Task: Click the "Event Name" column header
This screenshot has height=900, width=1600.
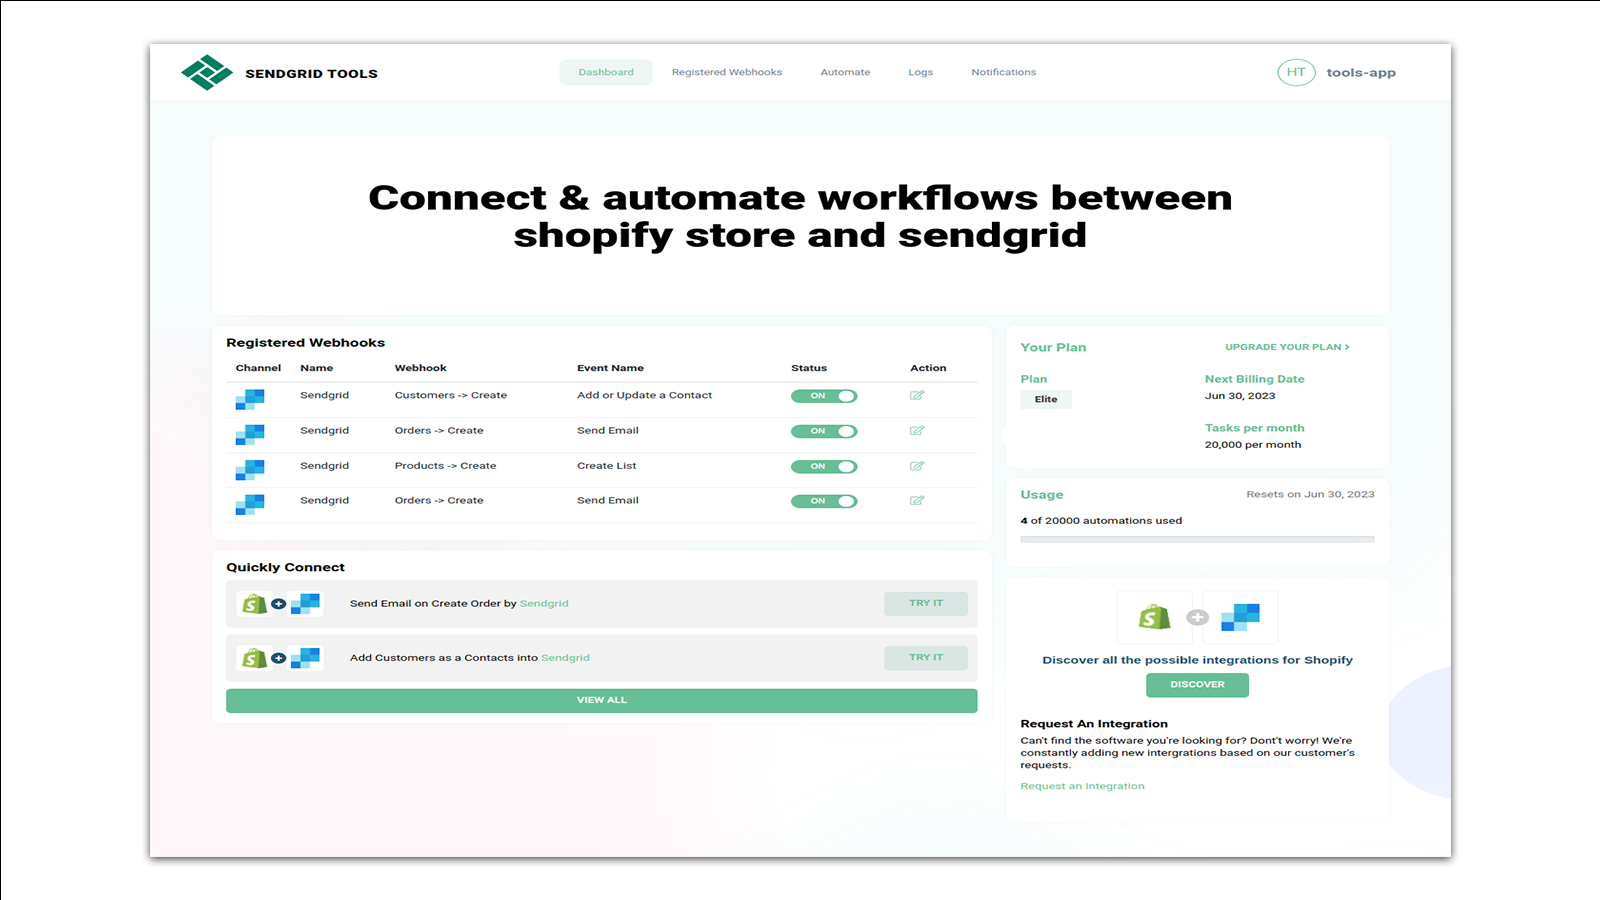Action: point(610,368)
